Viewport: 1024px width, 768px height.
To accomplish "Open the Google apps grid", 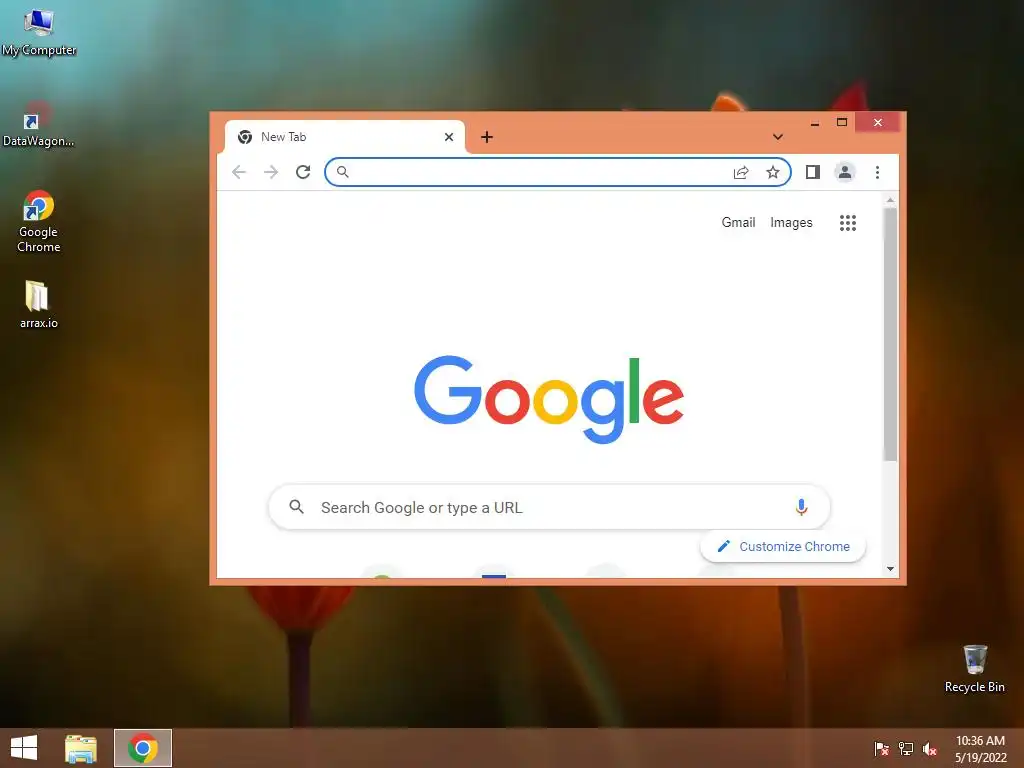I will [x=848, y=223].
